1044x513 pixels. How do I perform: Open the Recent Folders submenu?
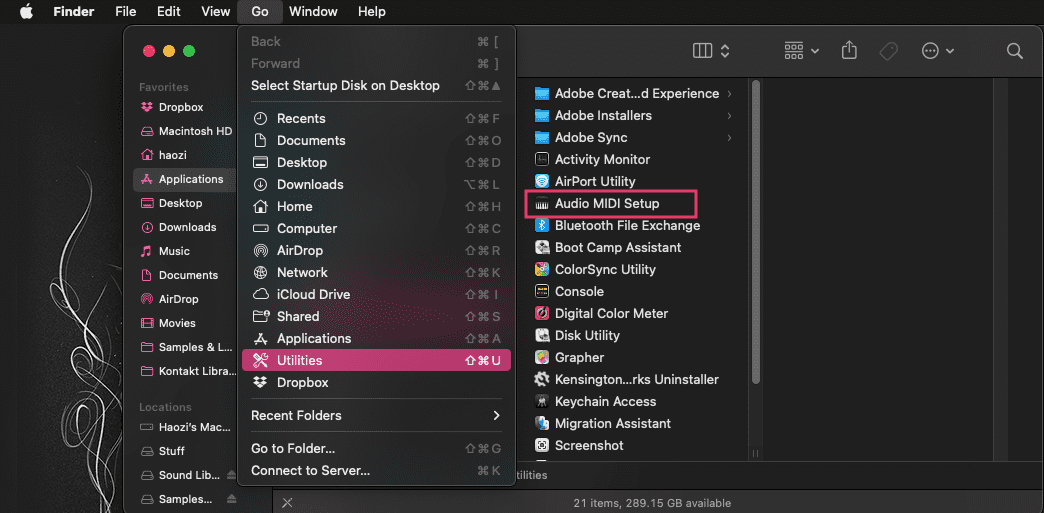[376, 415]
